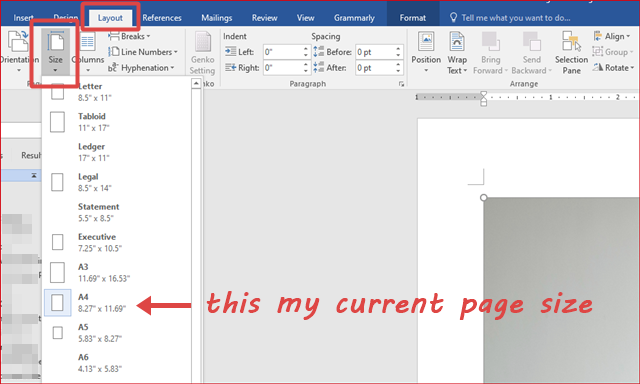Open the Mailings tab
The width and height of the screenshot is (640, 384).
[217, 18]
